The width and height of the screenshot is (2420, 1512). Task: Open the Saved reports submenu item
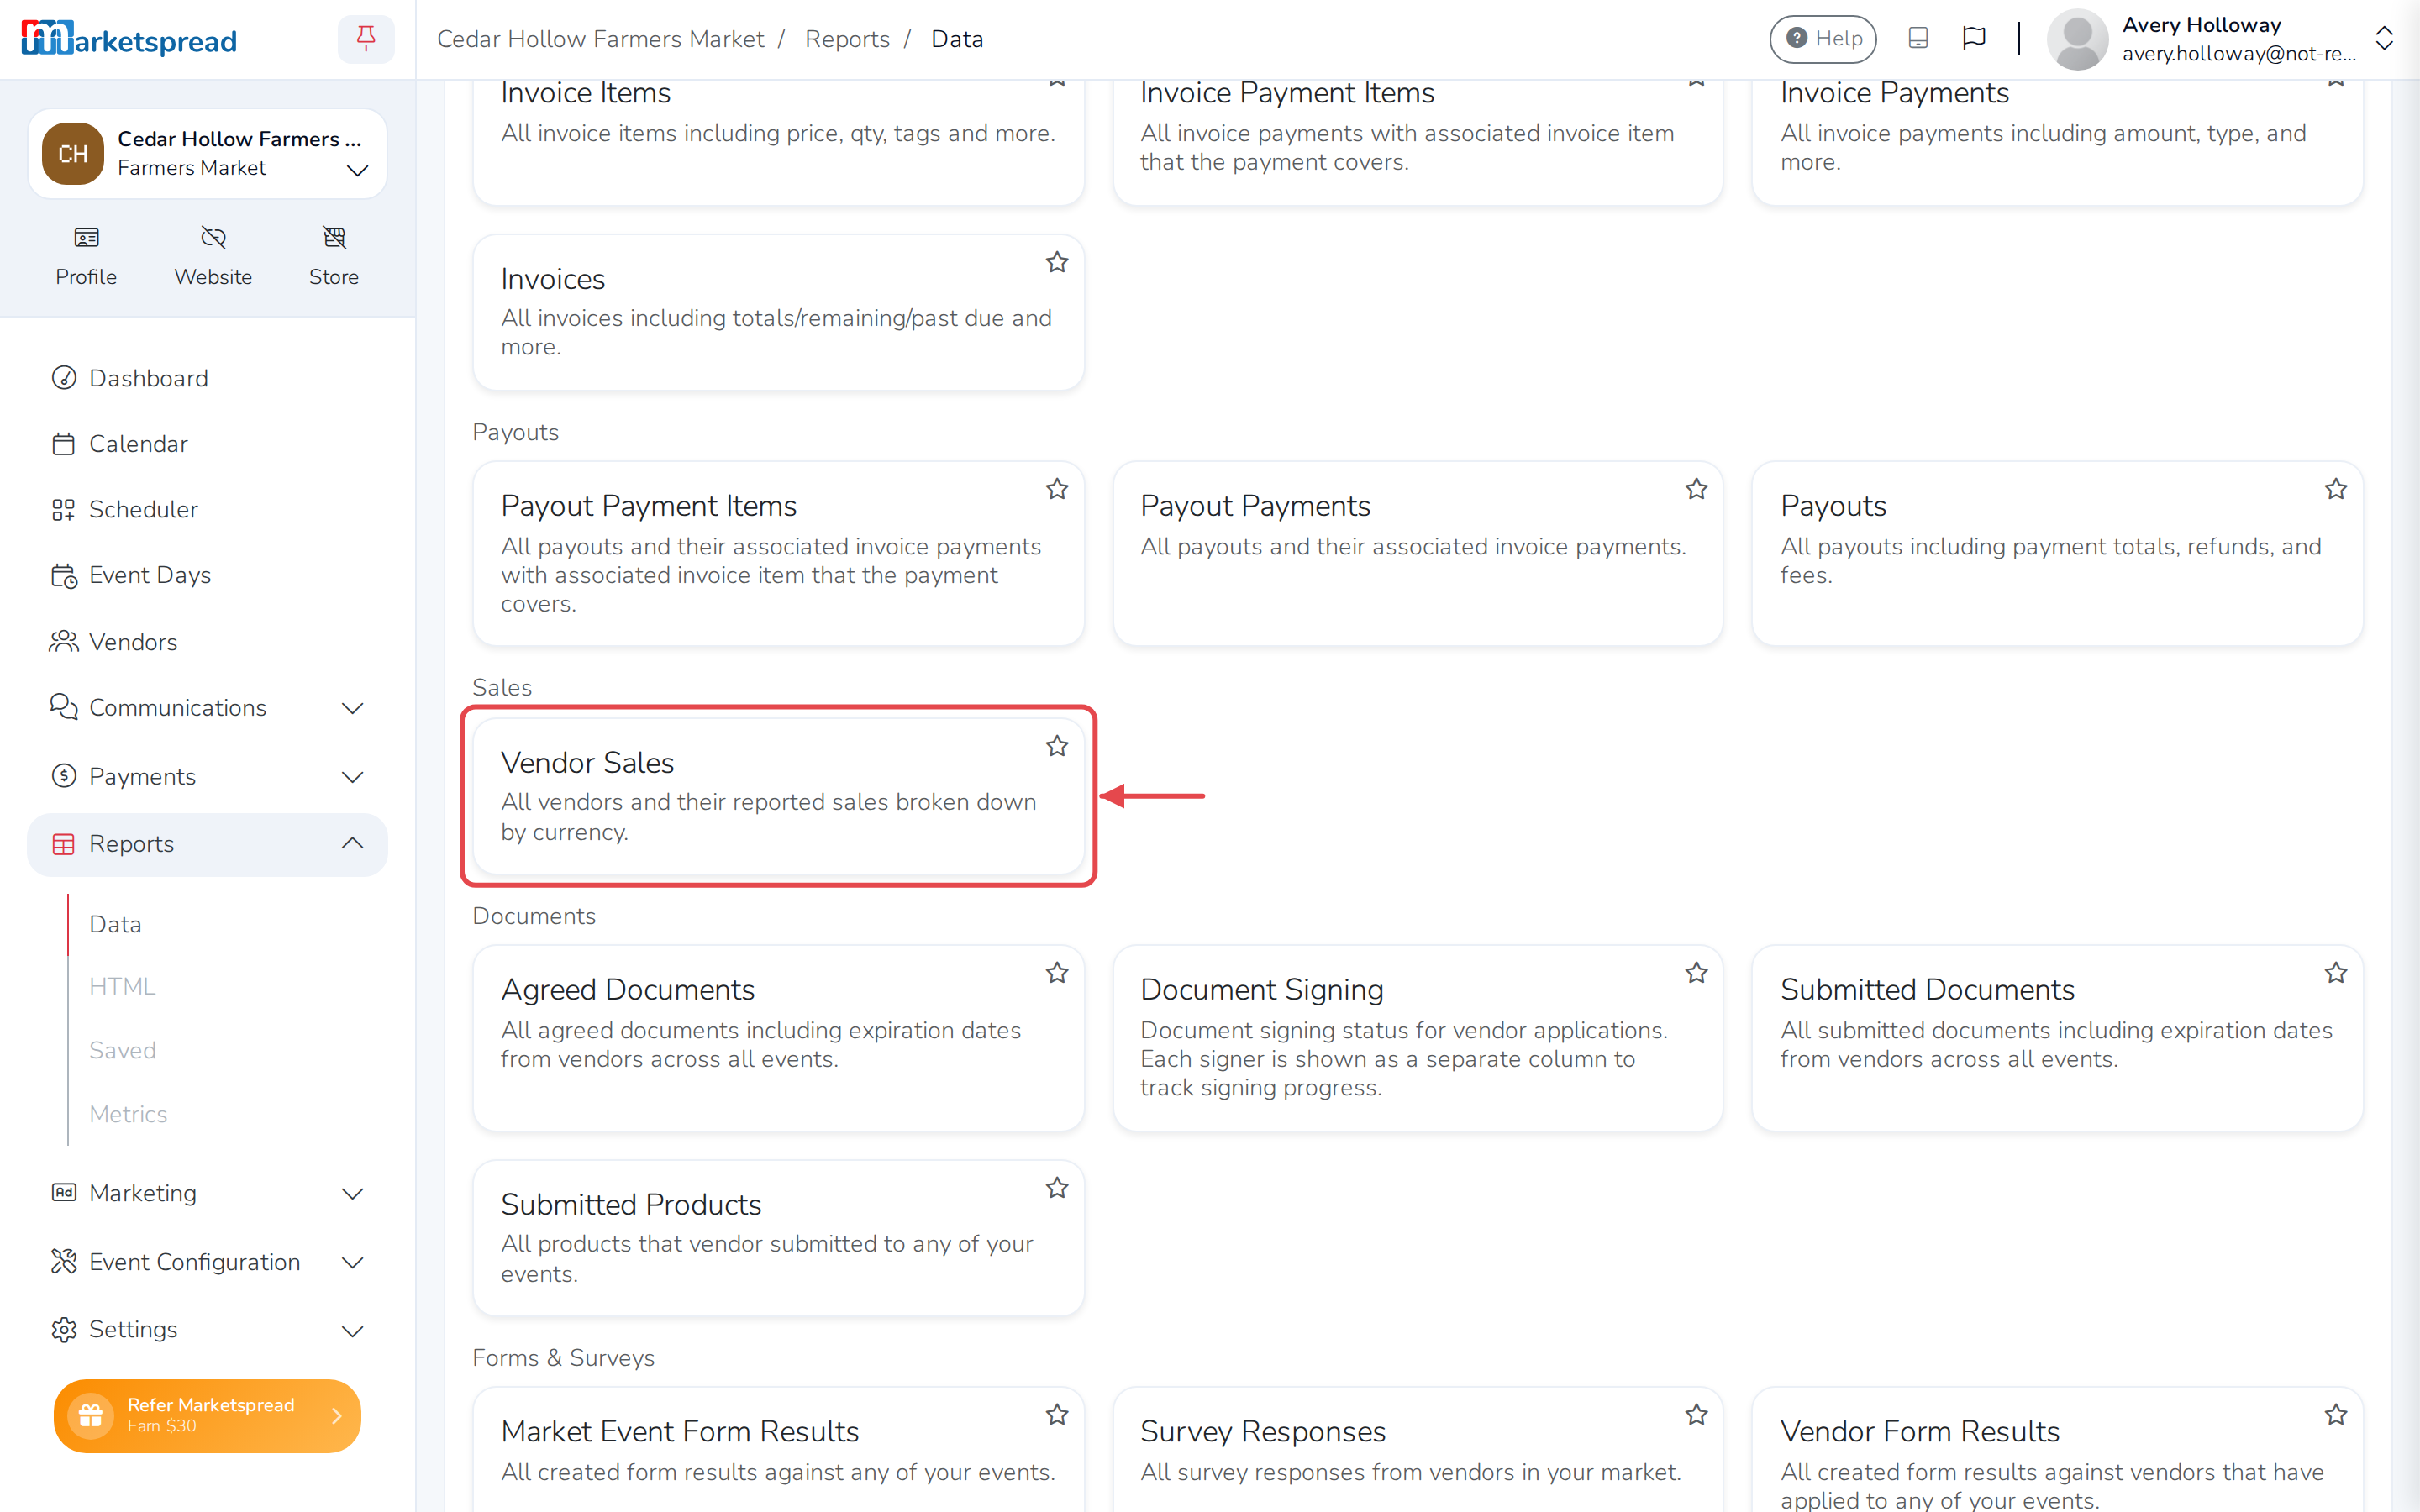[x=122, y=1051]
